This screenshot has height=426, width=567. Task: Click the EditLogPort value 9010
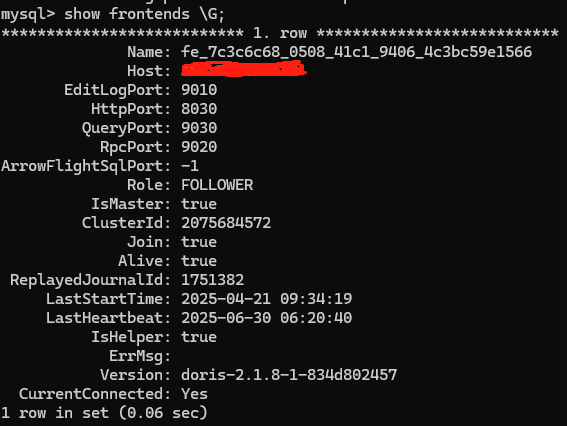[199, 90]
